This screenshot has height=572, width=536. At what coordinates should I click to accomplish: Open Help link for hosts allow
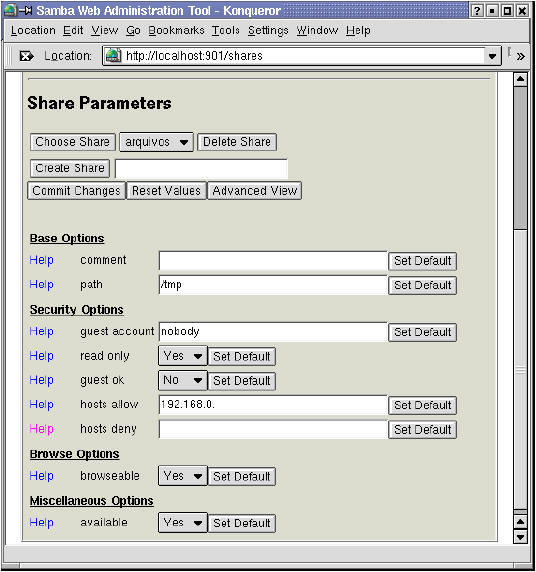pos(41,405)
